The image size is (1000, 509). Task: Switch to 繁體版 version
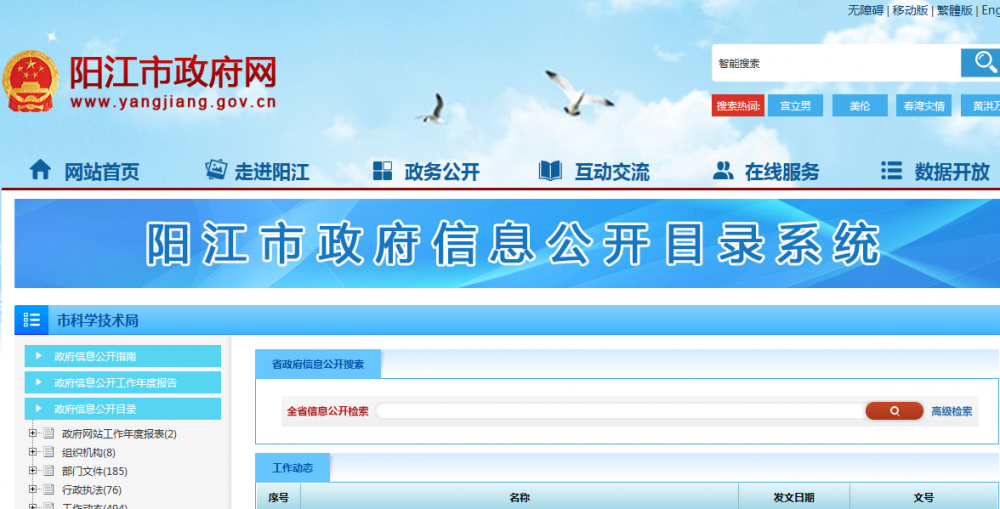click(x=954, y=10)
